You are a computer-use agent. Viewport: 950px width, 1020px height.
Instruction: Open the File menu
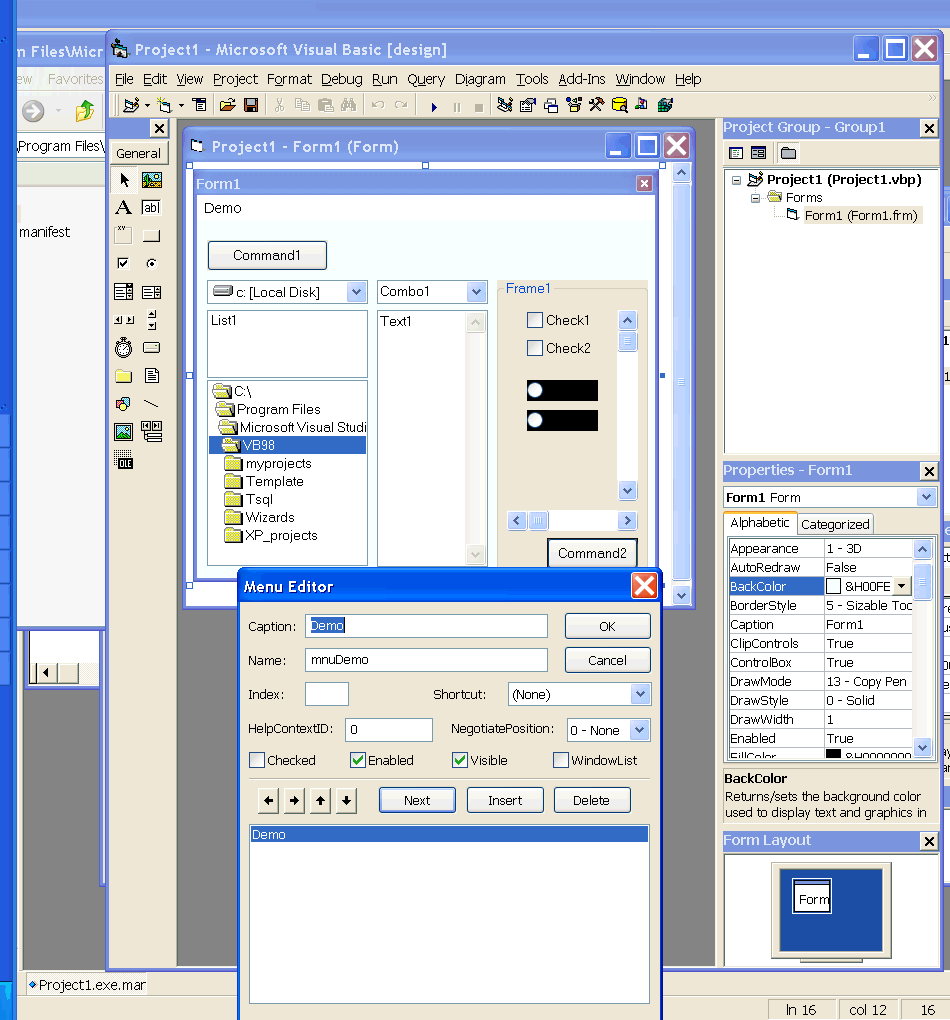coord(124,79)
